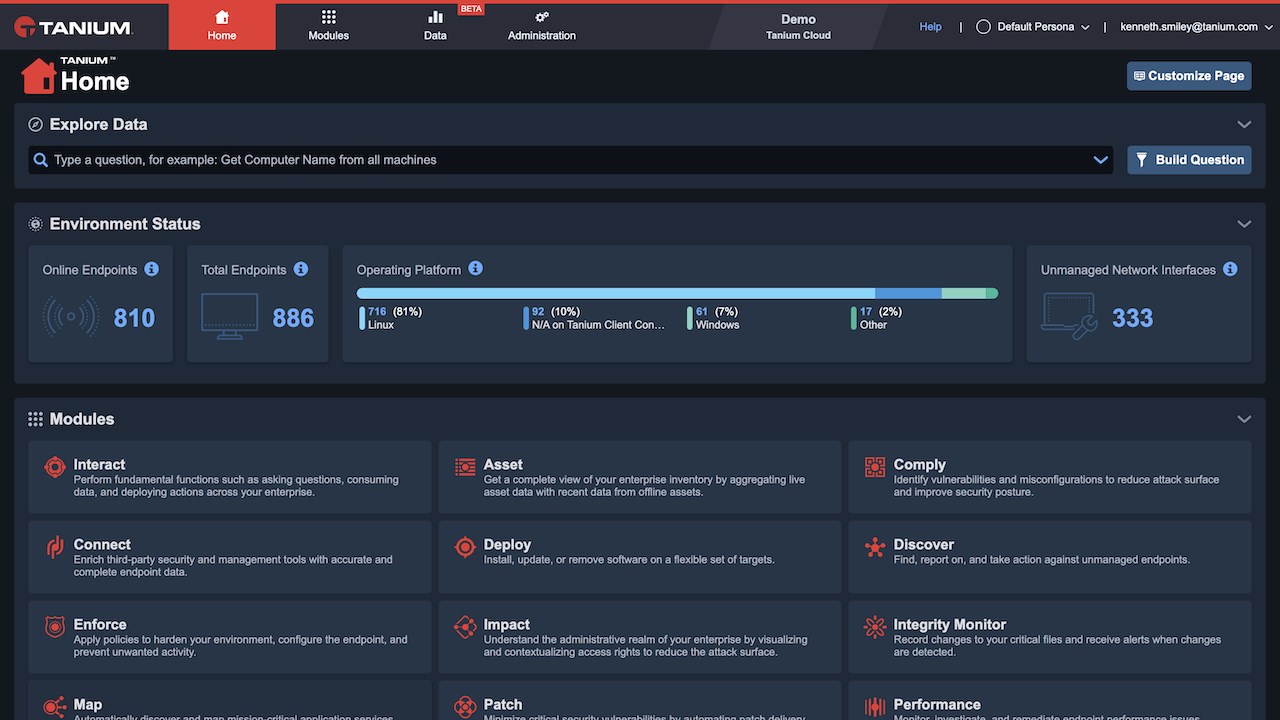Click the Linux segment of platform bar

pyautogui.click(x=616, y=293)
